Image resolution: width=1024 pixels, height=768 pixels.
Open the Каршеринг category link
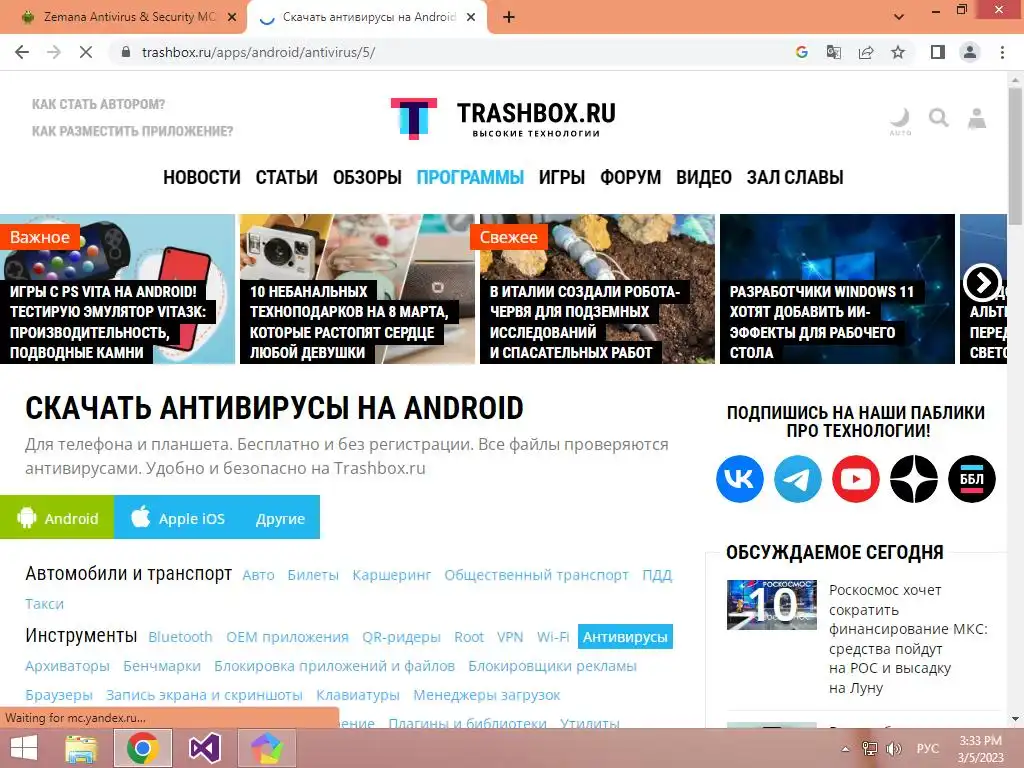point(392,575)
